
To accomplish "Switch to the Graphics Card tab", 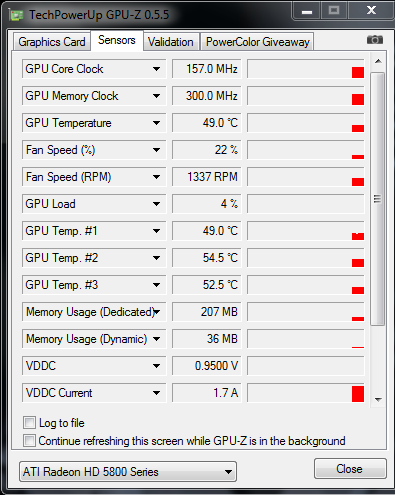I will (52, 42).
